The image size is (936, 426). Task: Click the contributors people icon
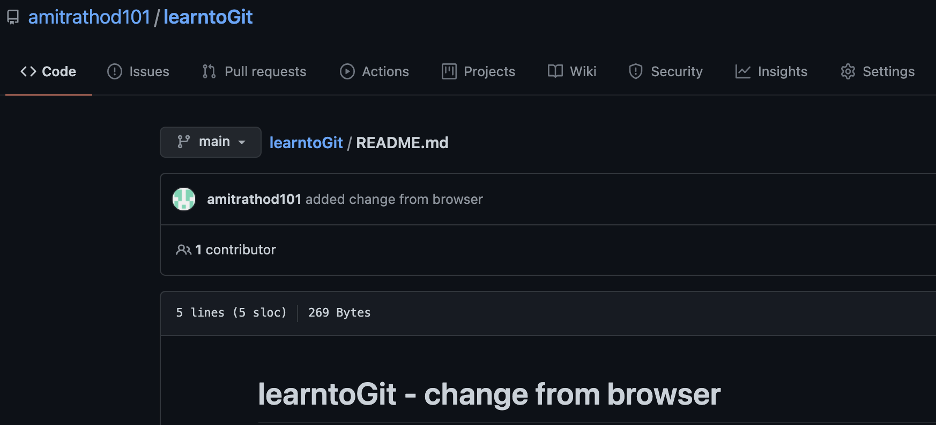tap(183, 250)
